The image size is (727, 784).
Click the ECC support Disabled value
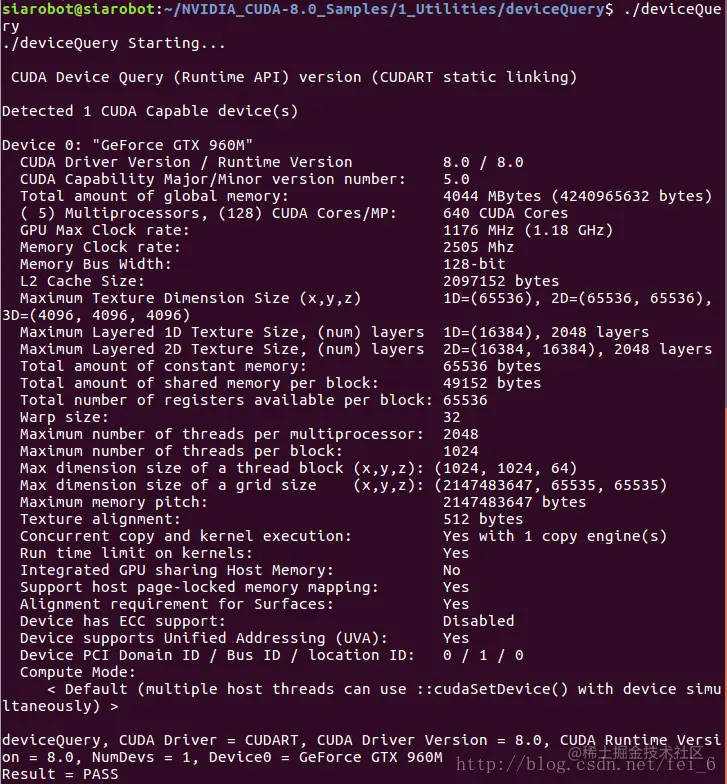coord(478,621)
